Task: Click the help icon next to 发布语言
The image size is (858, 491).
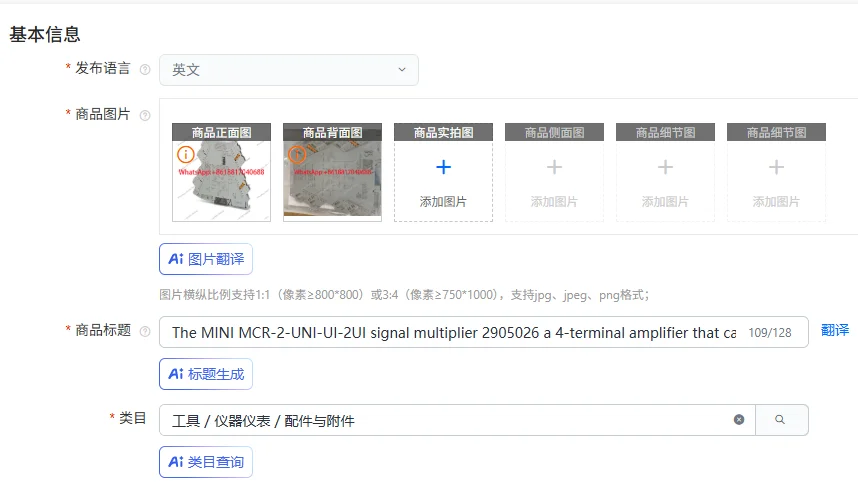Action: (x=145, y=70)
